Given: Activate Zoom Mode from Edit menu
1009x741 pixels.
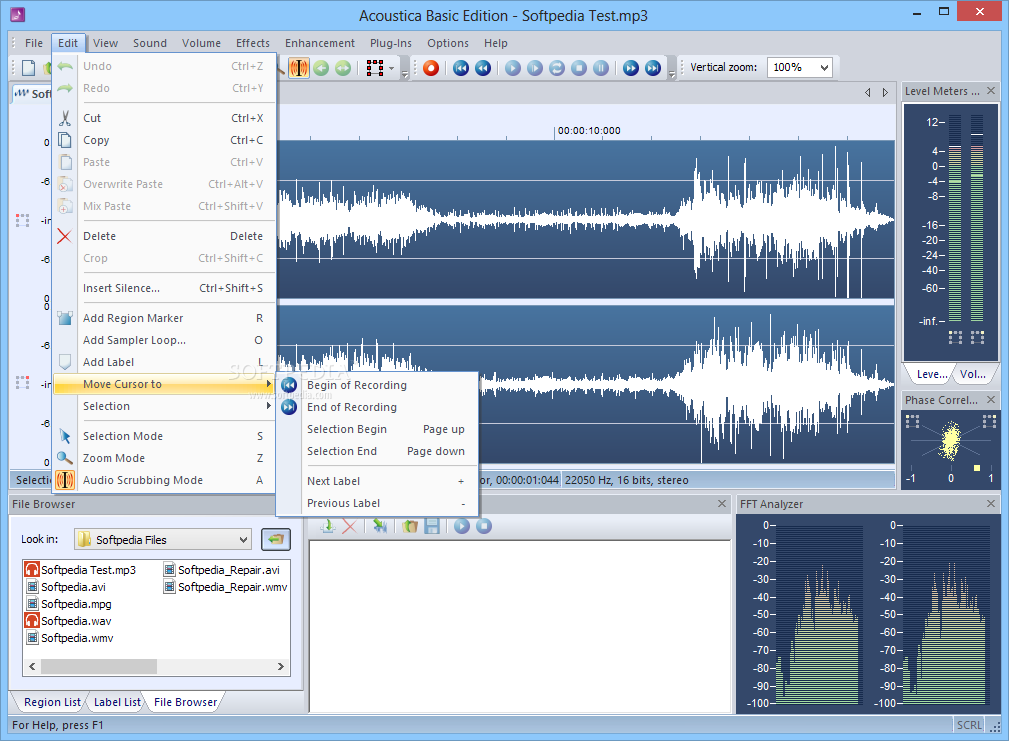Looking at the screenshot, I should point(164,458).
